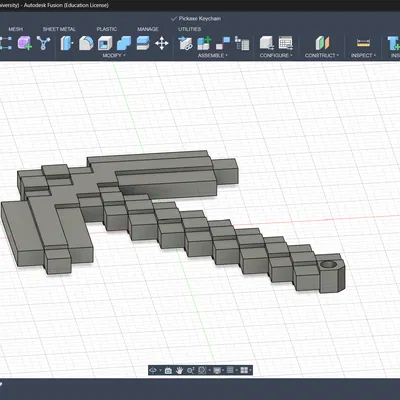Pick the Combine bodies tool
This screenshot has width=400, height=400.
click(124, 43)
